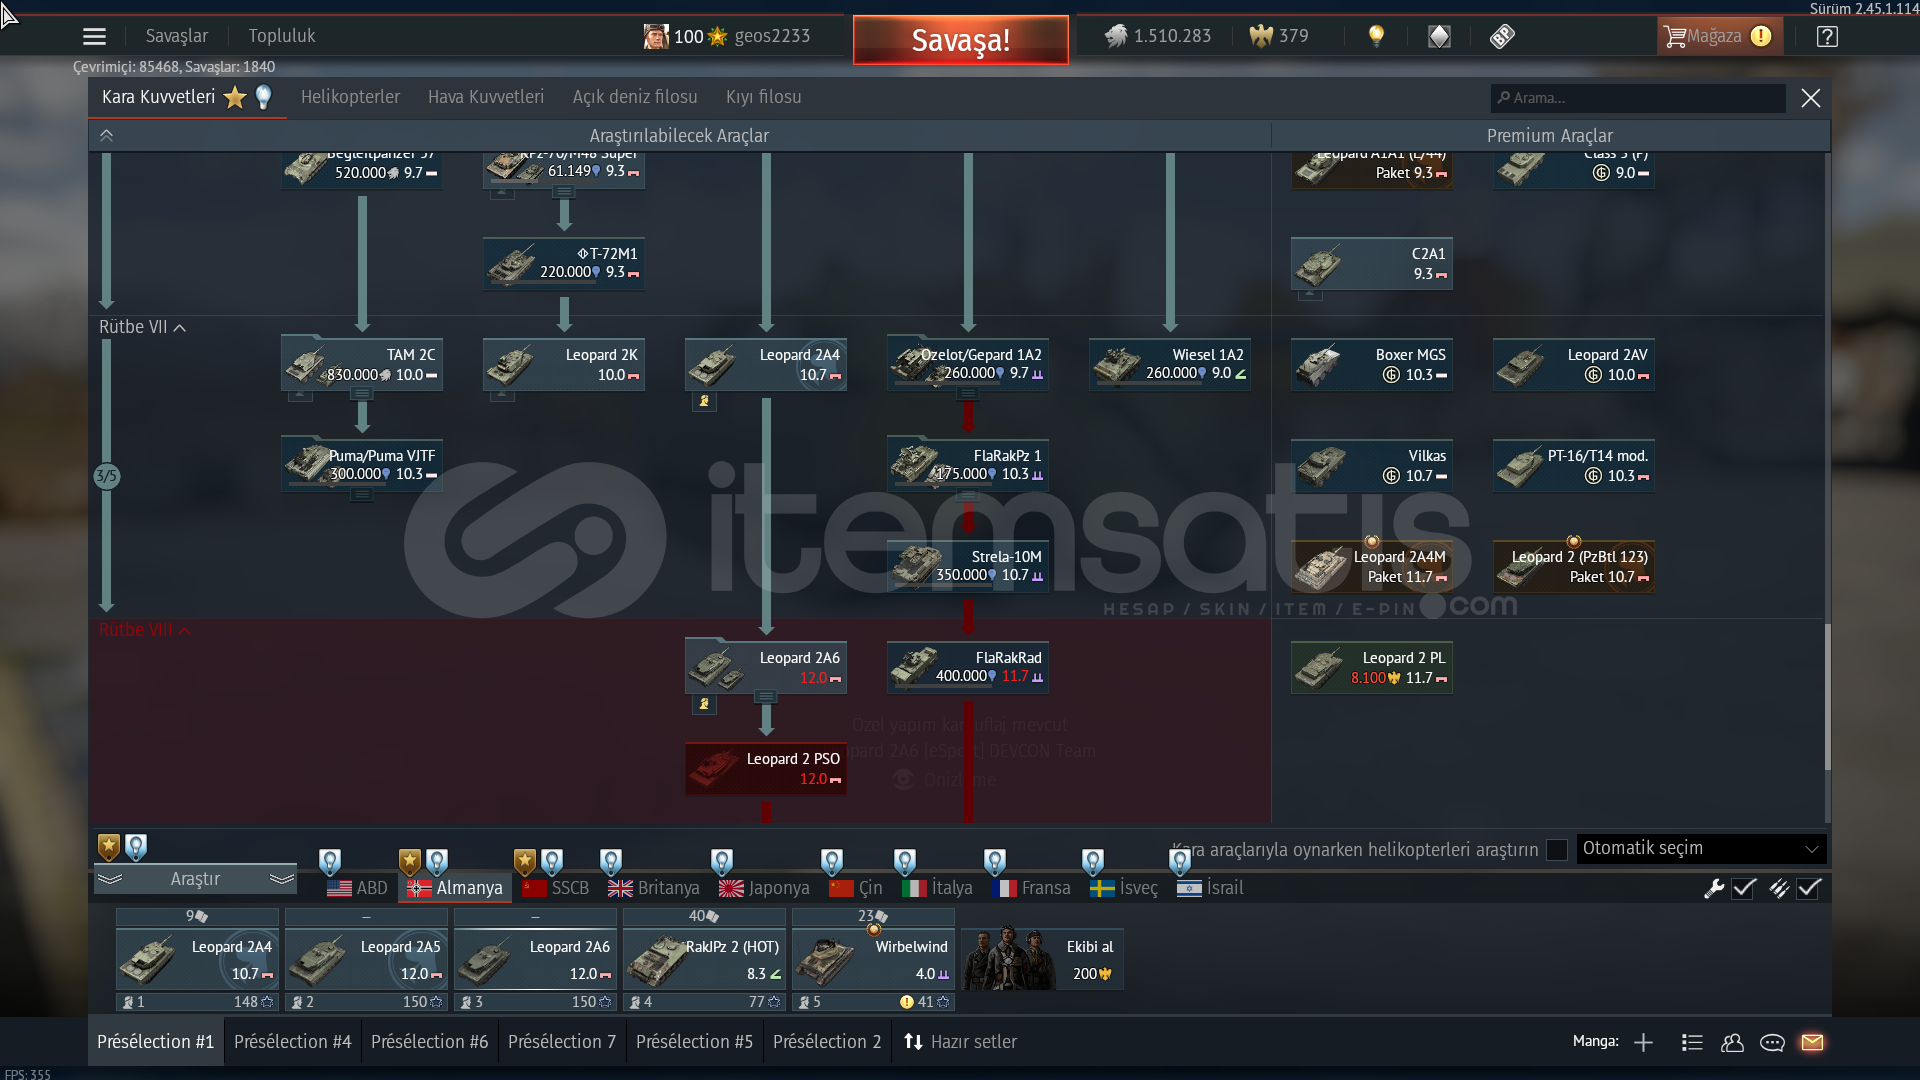Screen dimensions: 1920x1080
Task: Click the light bulb hints icon in top bar
Action: tap(1376, 36)
